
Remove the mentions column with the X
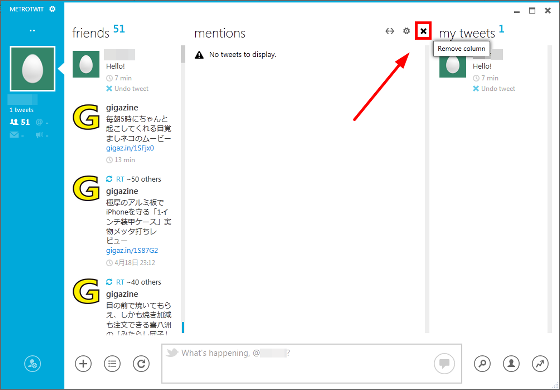click(423, 31)
